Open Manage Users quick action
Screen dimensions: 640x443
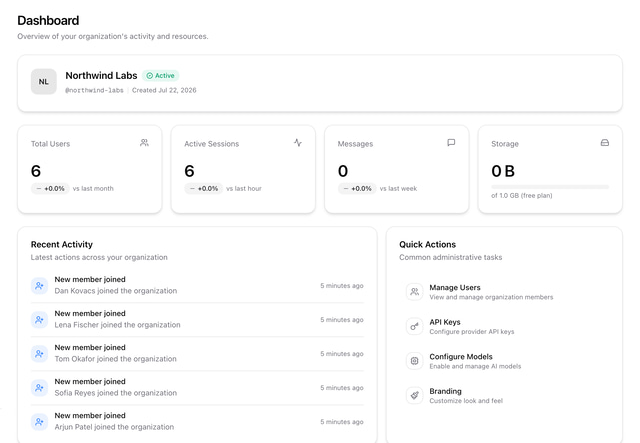504,292
